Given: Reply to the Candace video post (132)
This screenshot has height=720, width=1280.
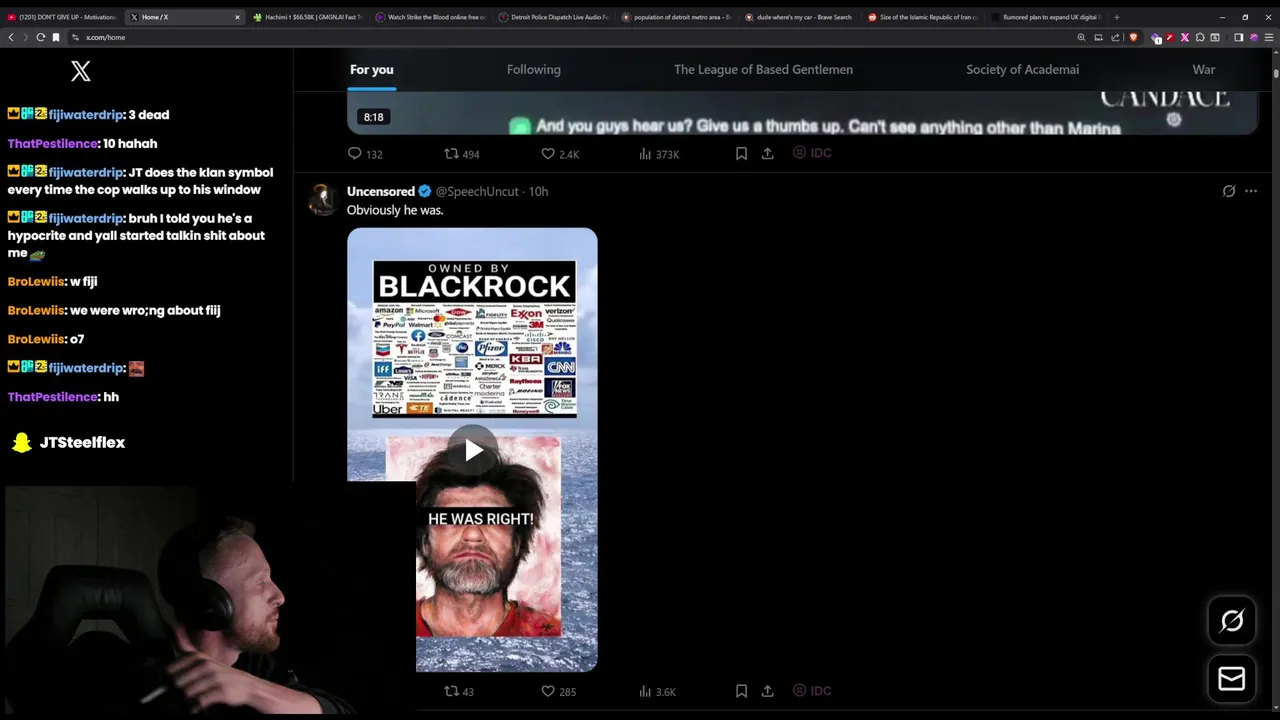Looking at the screenshot, I should click(x=365, y=154).
